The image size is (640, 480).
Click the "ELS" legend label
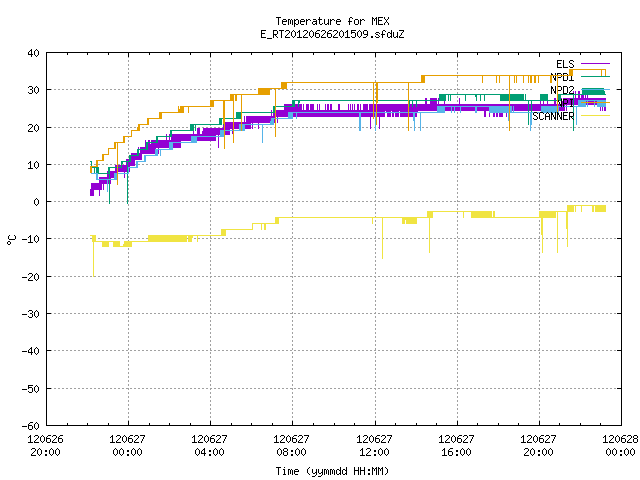coord(565,64)
